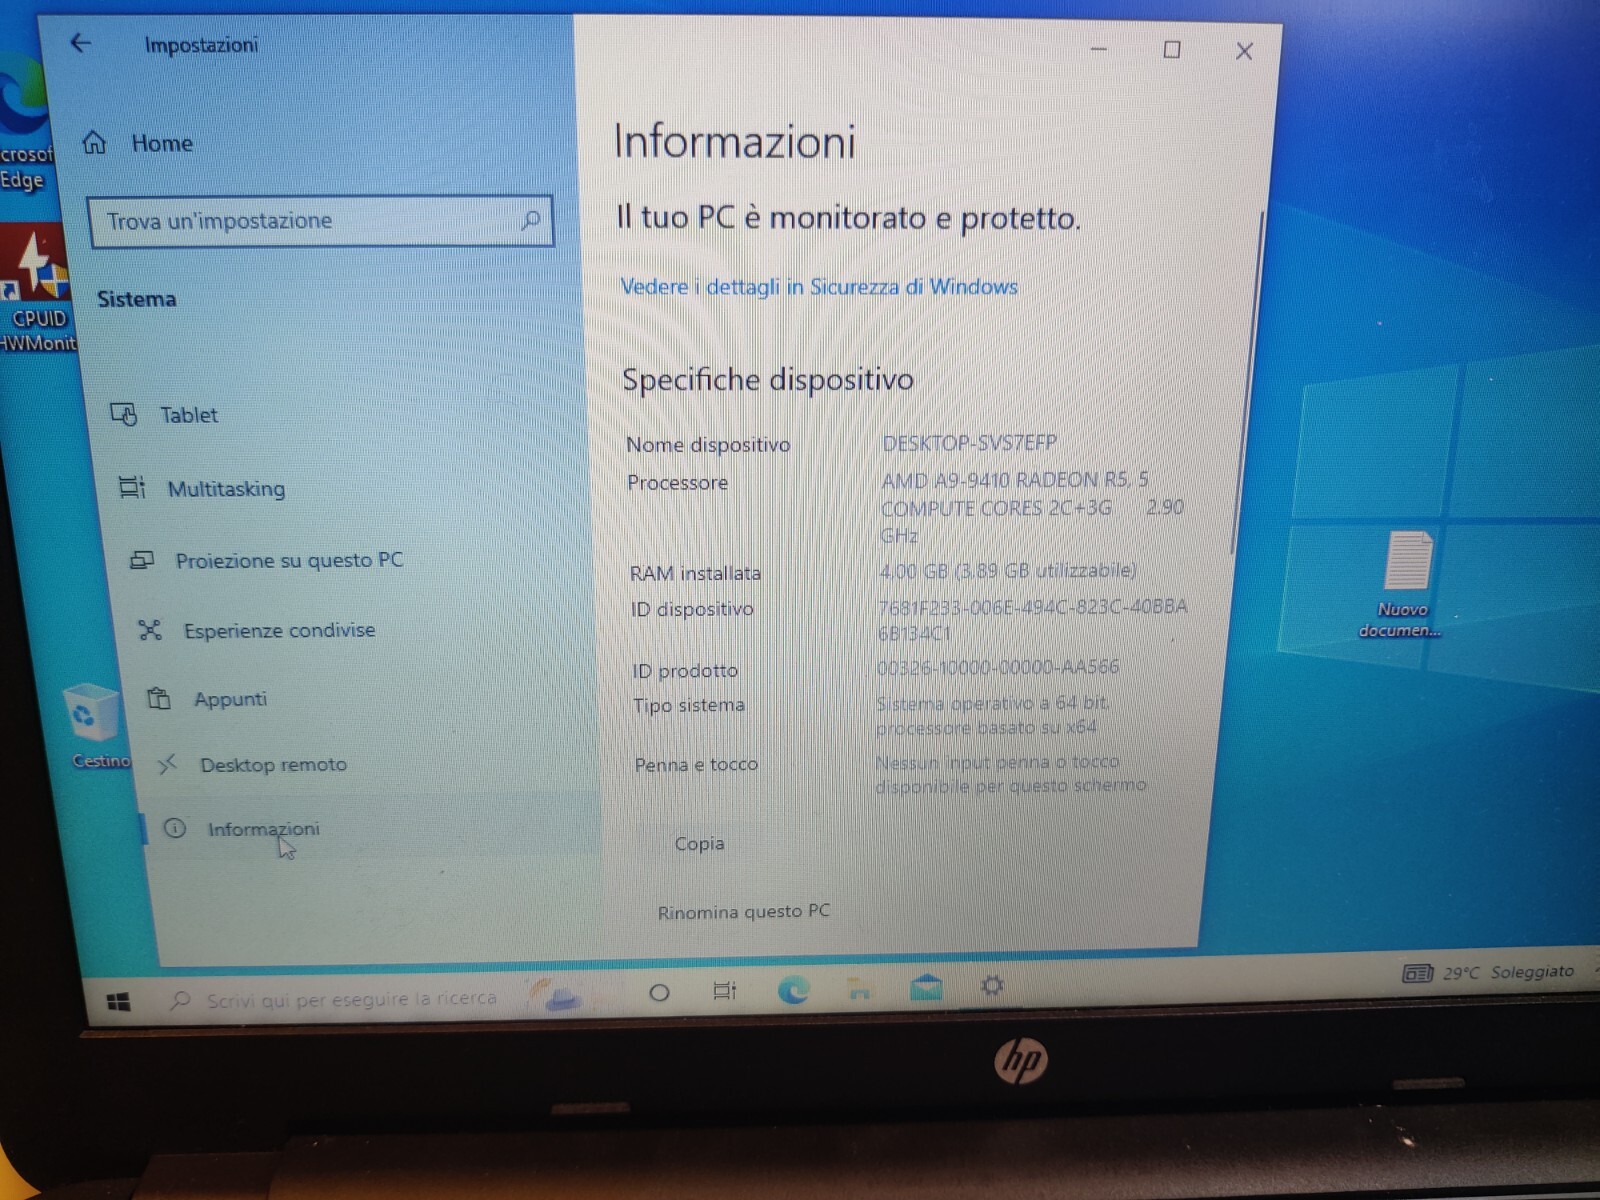The width and height of the screenshot is (1600, 1200).
Task: Open the Appunti settings page
Action: pos(207,699)
